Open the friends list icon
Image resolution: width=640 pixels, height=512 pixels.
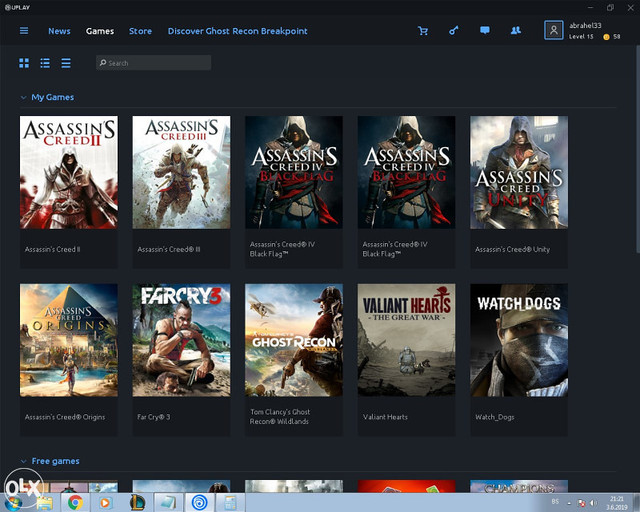click(x=516, y=30)
